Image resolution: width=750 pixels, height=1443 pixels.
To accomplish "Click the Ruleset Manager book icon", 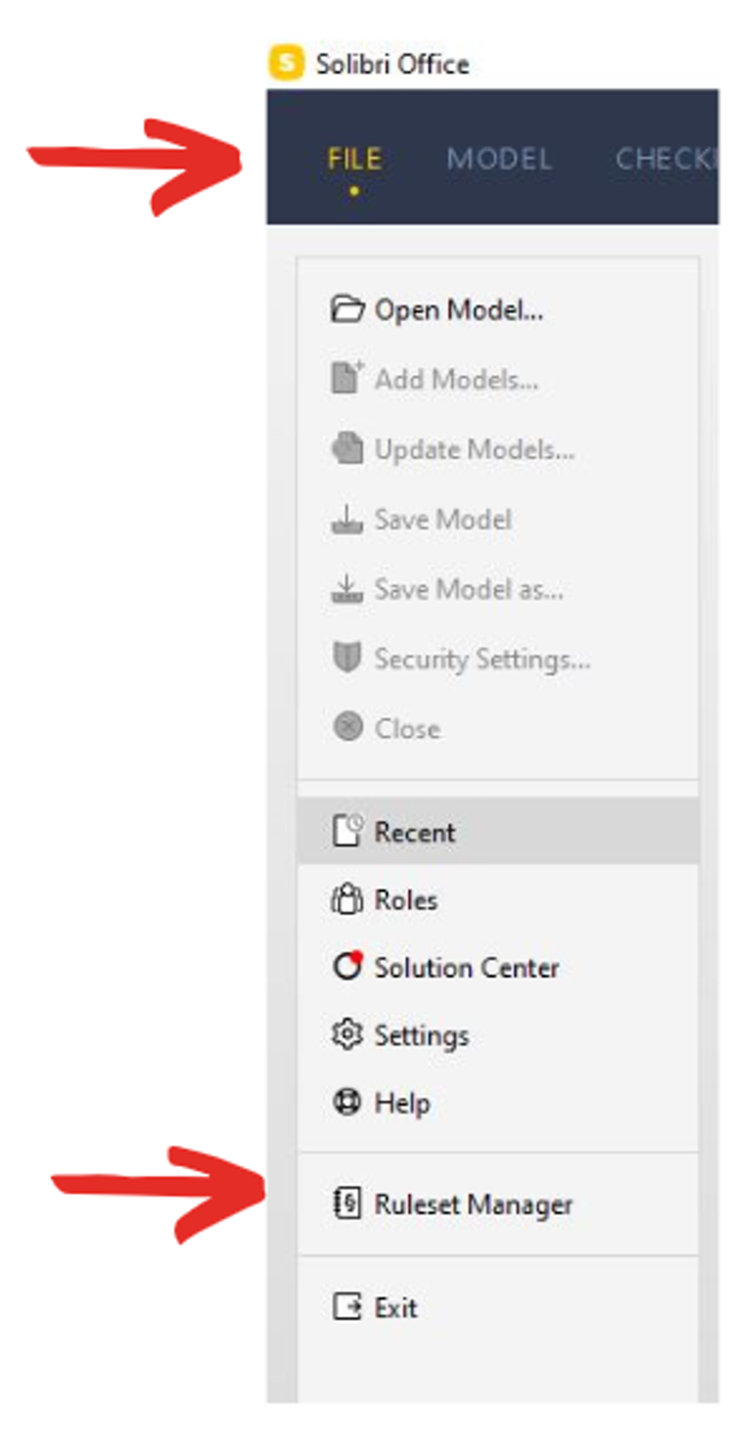I will tap(346, 1204).
